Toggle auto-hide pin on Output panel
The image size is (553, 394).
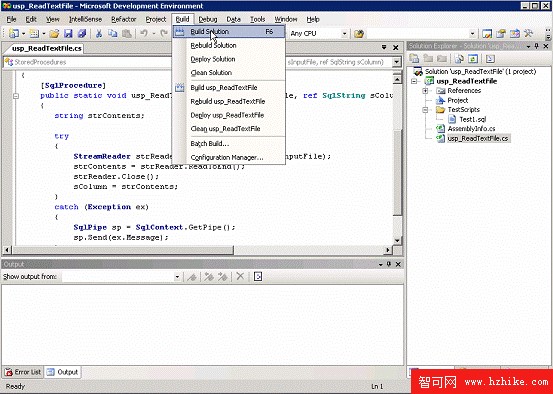tap(389, 264)
